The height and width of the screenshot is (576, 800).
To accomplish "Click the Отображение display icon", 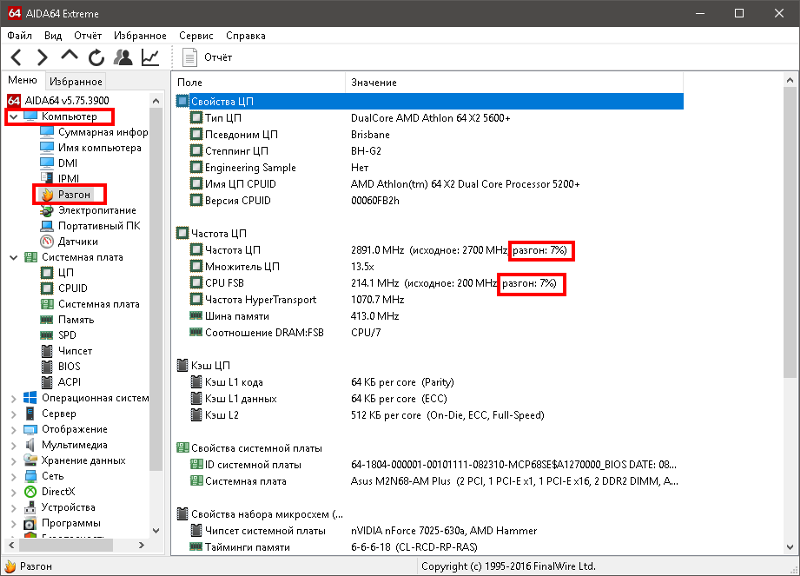I will coord(31,430).
